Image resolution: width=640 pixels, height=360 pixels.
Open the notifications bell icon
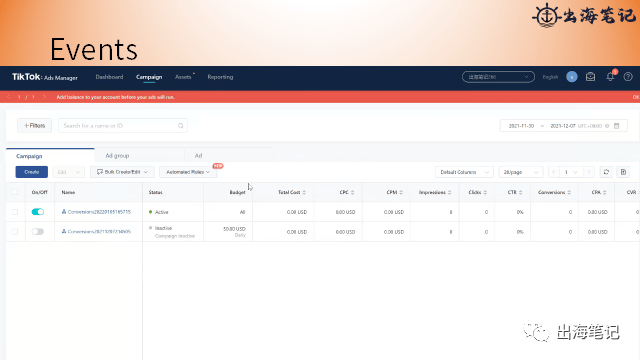click(610, 77)
